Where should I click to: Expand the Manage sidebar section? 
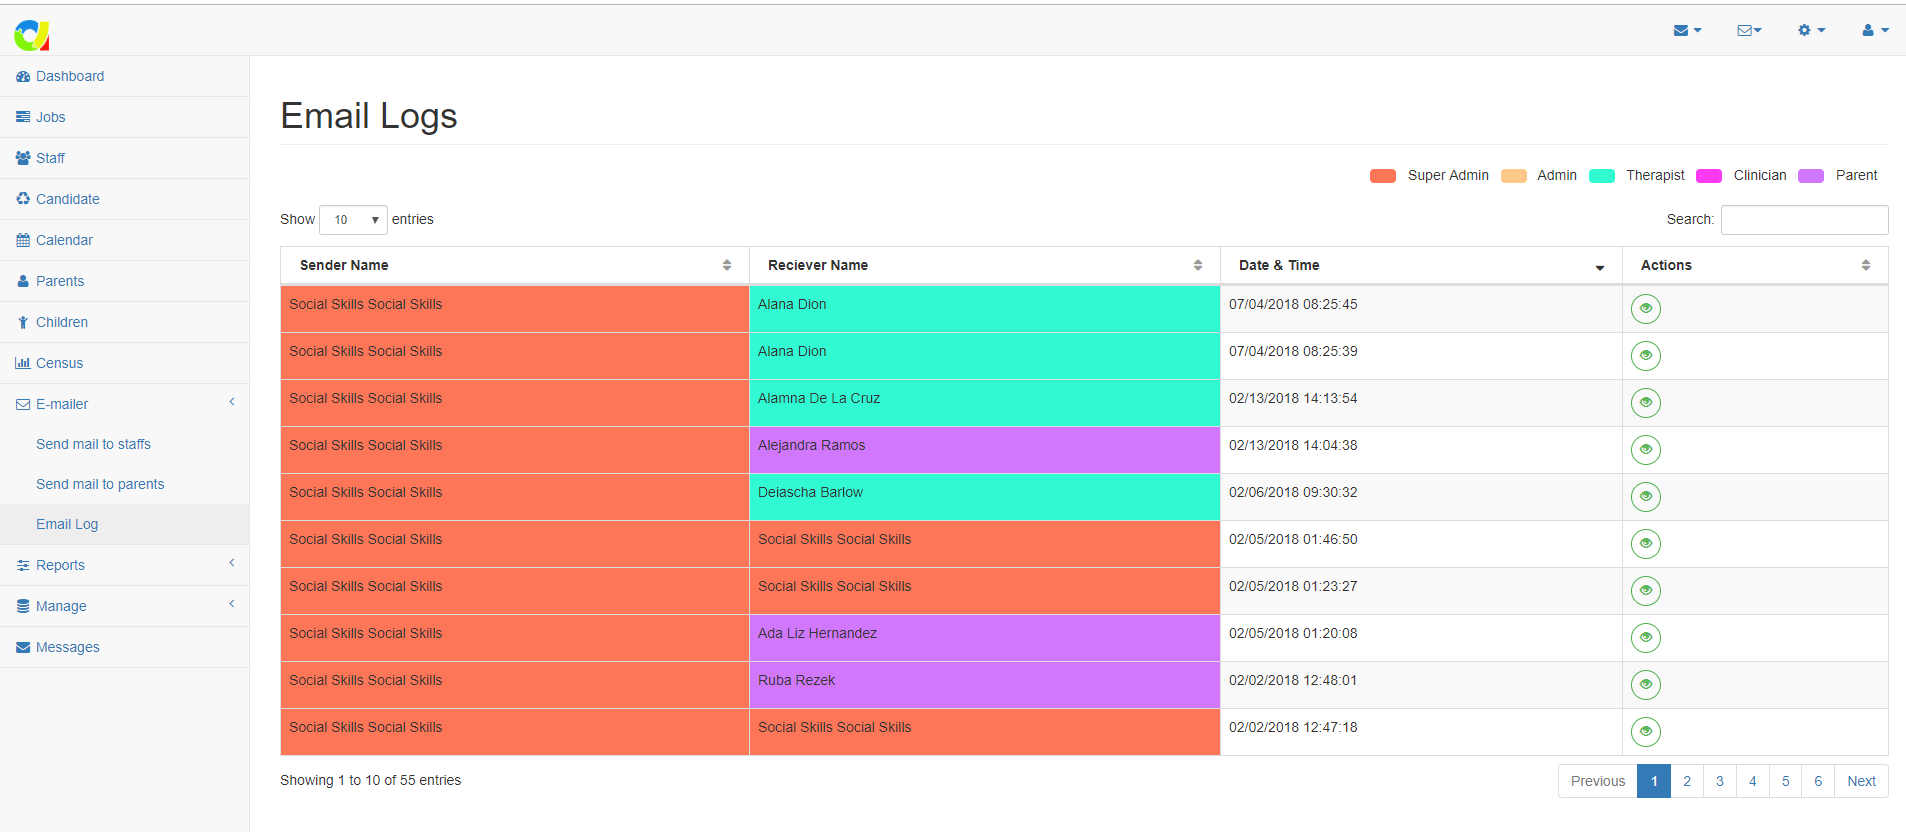(x=61, y=606)
